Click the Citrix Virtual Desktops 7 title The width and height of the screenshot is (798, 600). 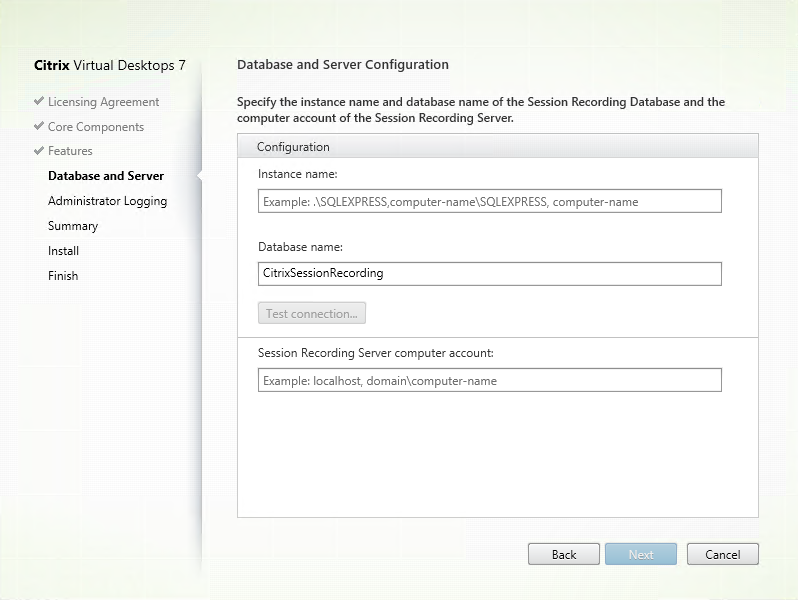(110, 66)
